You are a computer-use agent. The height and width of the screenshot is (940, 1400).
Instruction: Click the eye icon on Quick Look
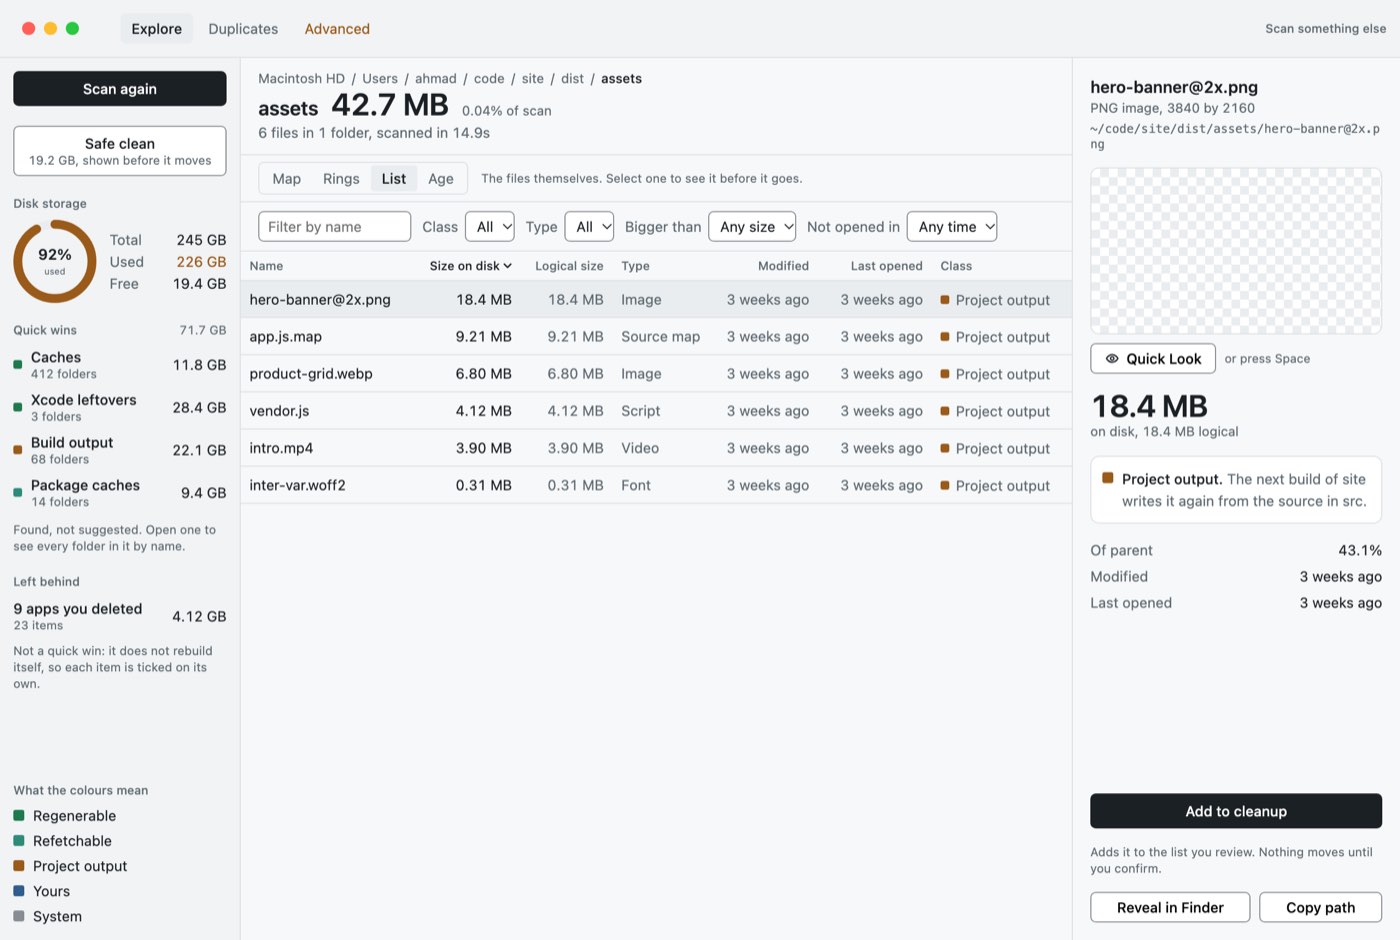(x=1112, y=359)
